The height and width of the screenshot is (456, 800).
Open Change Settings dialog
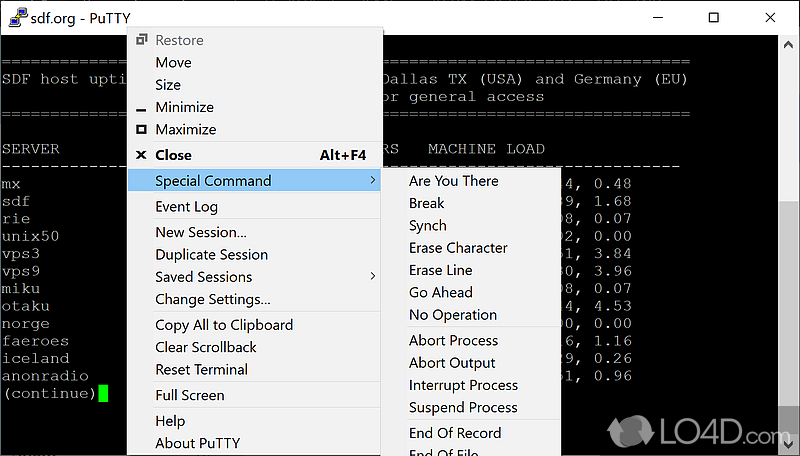(x=212, y=299)
